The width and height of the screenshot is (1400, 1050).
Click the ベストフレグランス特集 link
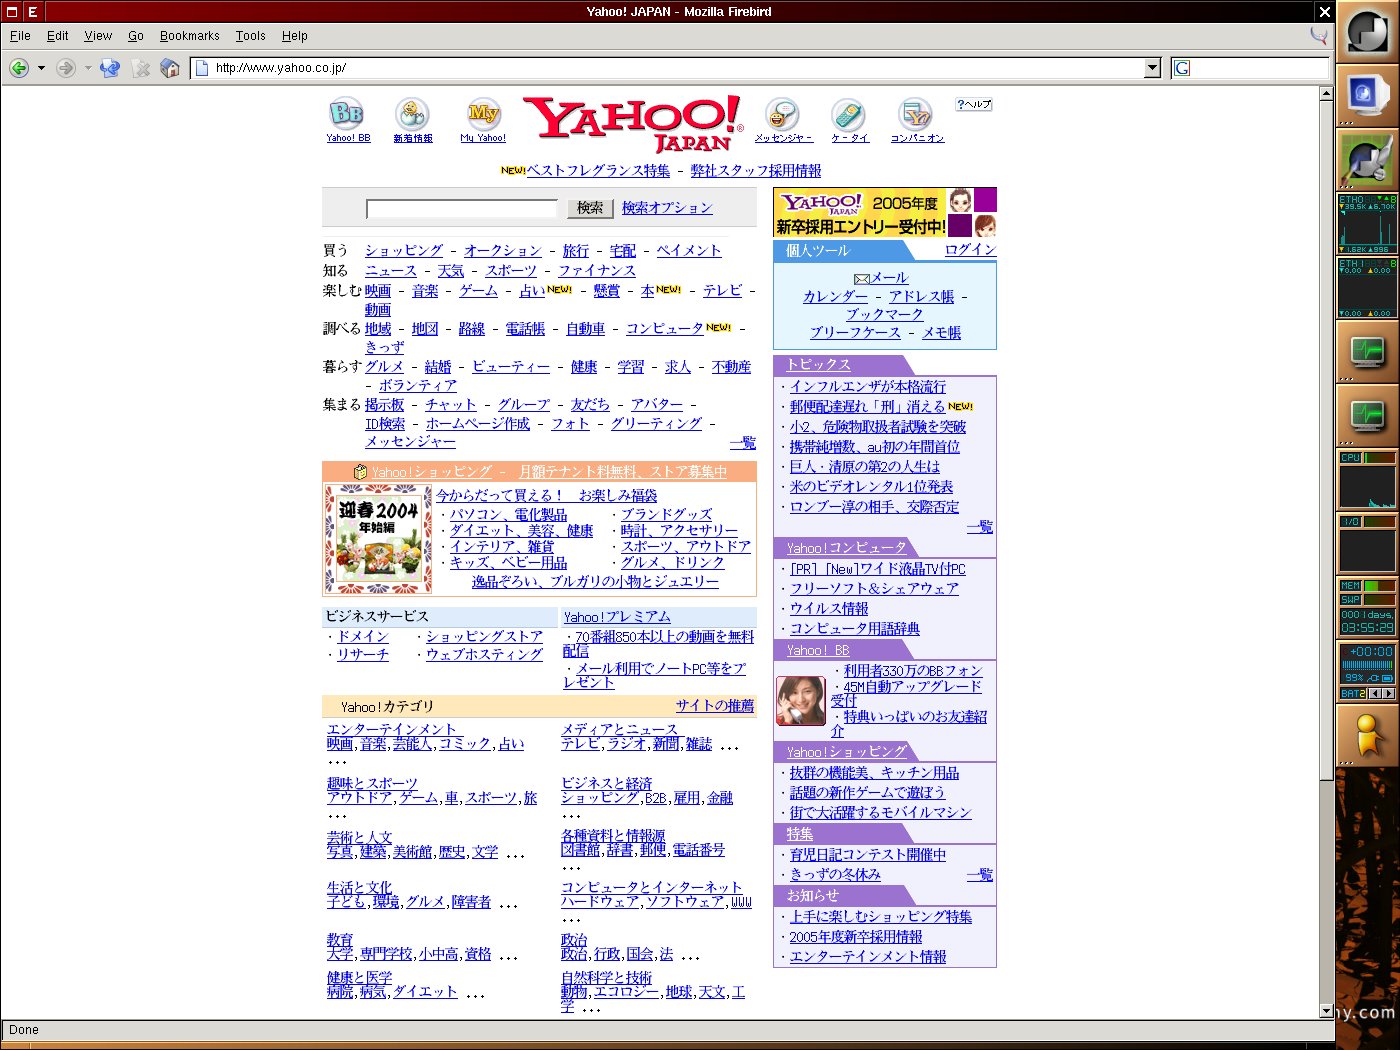[598, 171]
